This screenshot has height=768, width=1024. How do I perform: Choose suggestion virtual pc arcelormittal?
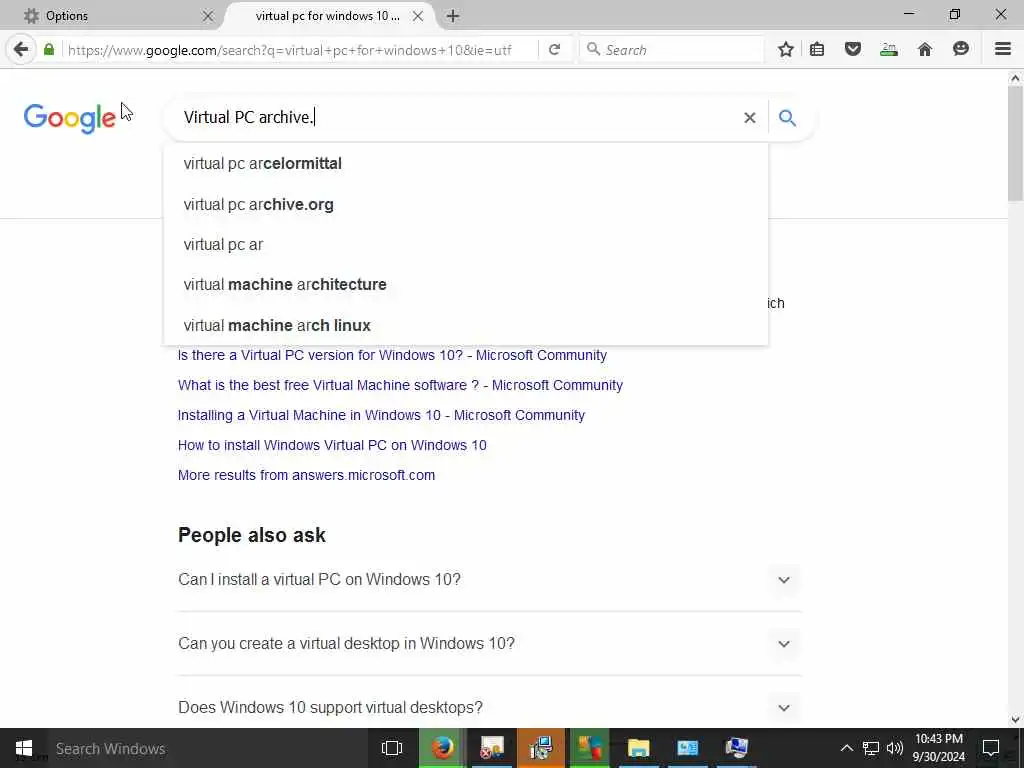(x=466, y=163)
